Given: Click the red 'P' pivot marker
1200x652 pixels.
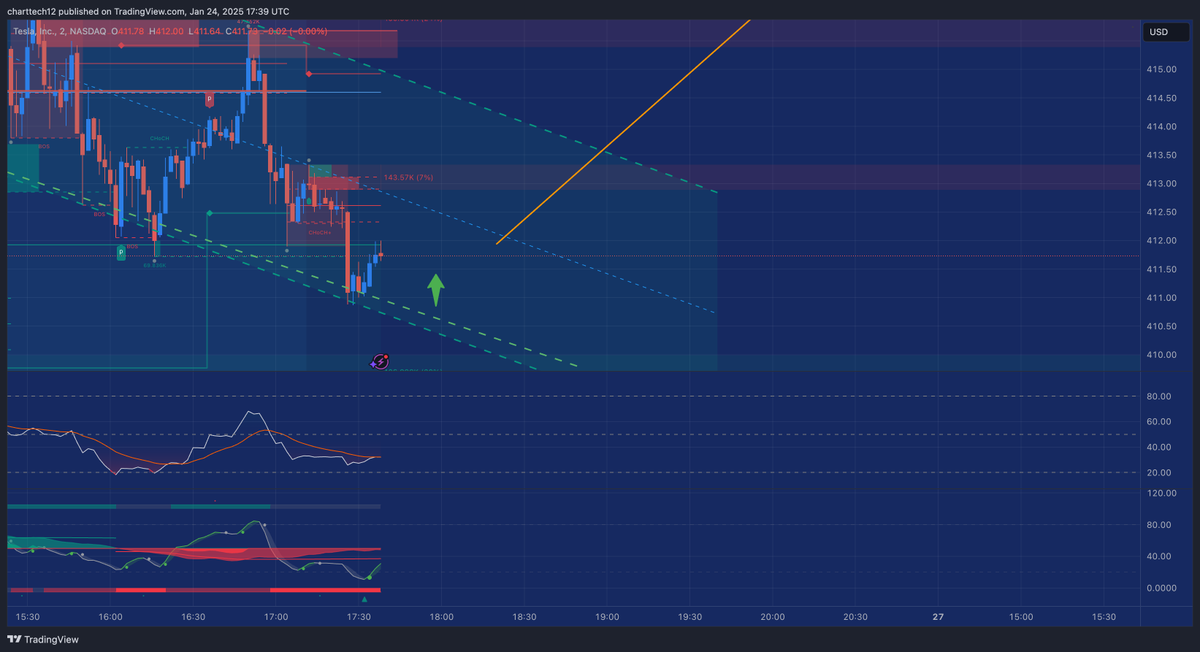Looking at the screenshot, I should tap(209, 100).
